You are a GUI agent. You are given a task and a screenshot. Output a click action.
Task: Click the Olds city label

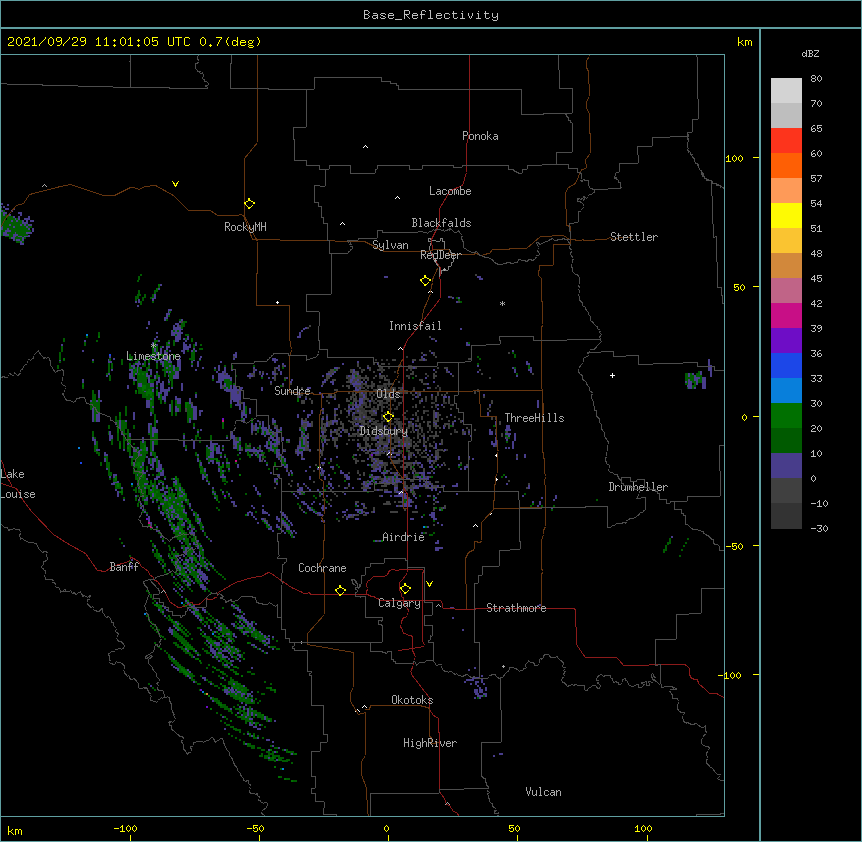point(388,394)
